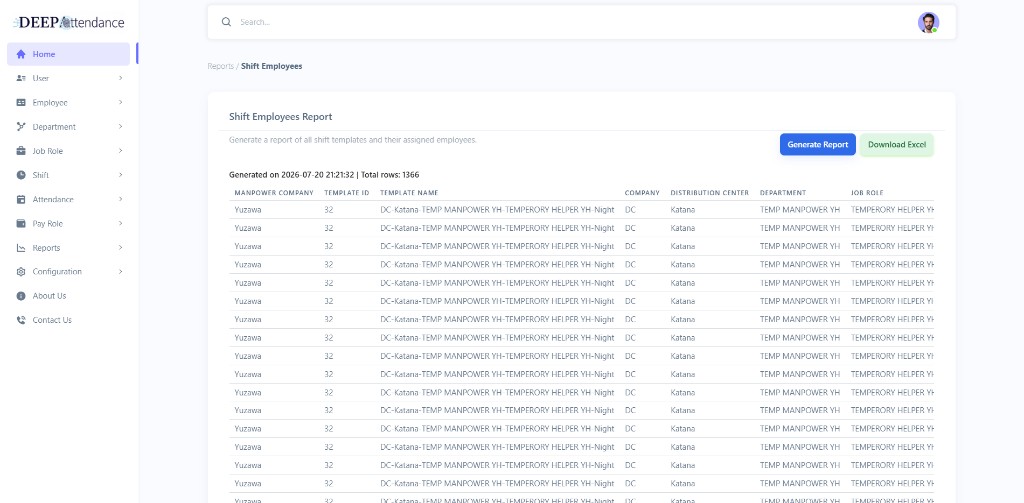Click template ID 32 in first row
This screenshot has width=1024, height=503.
coord(328,210)
